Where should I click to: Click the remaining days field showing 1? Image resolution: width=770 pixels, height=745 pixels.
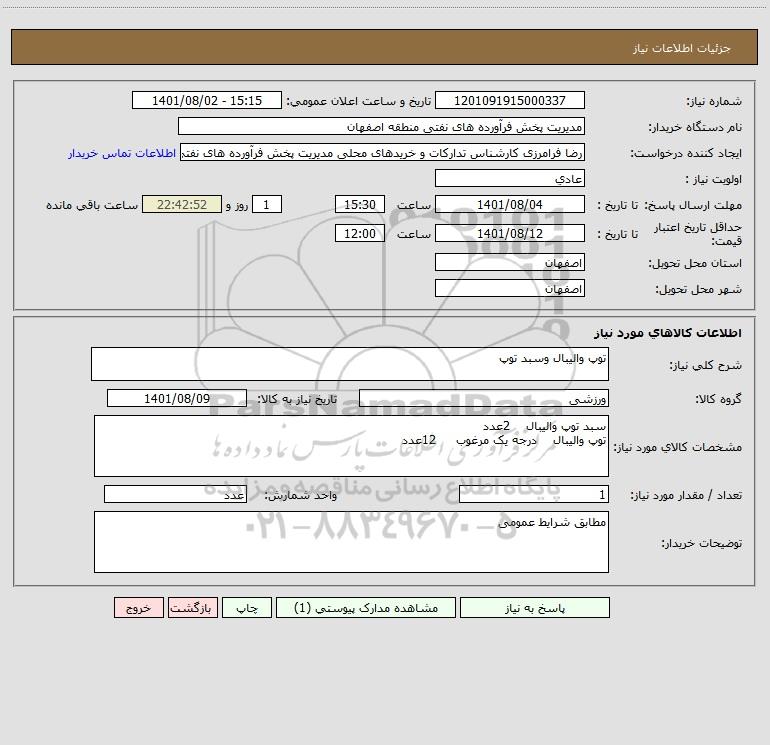267,204
